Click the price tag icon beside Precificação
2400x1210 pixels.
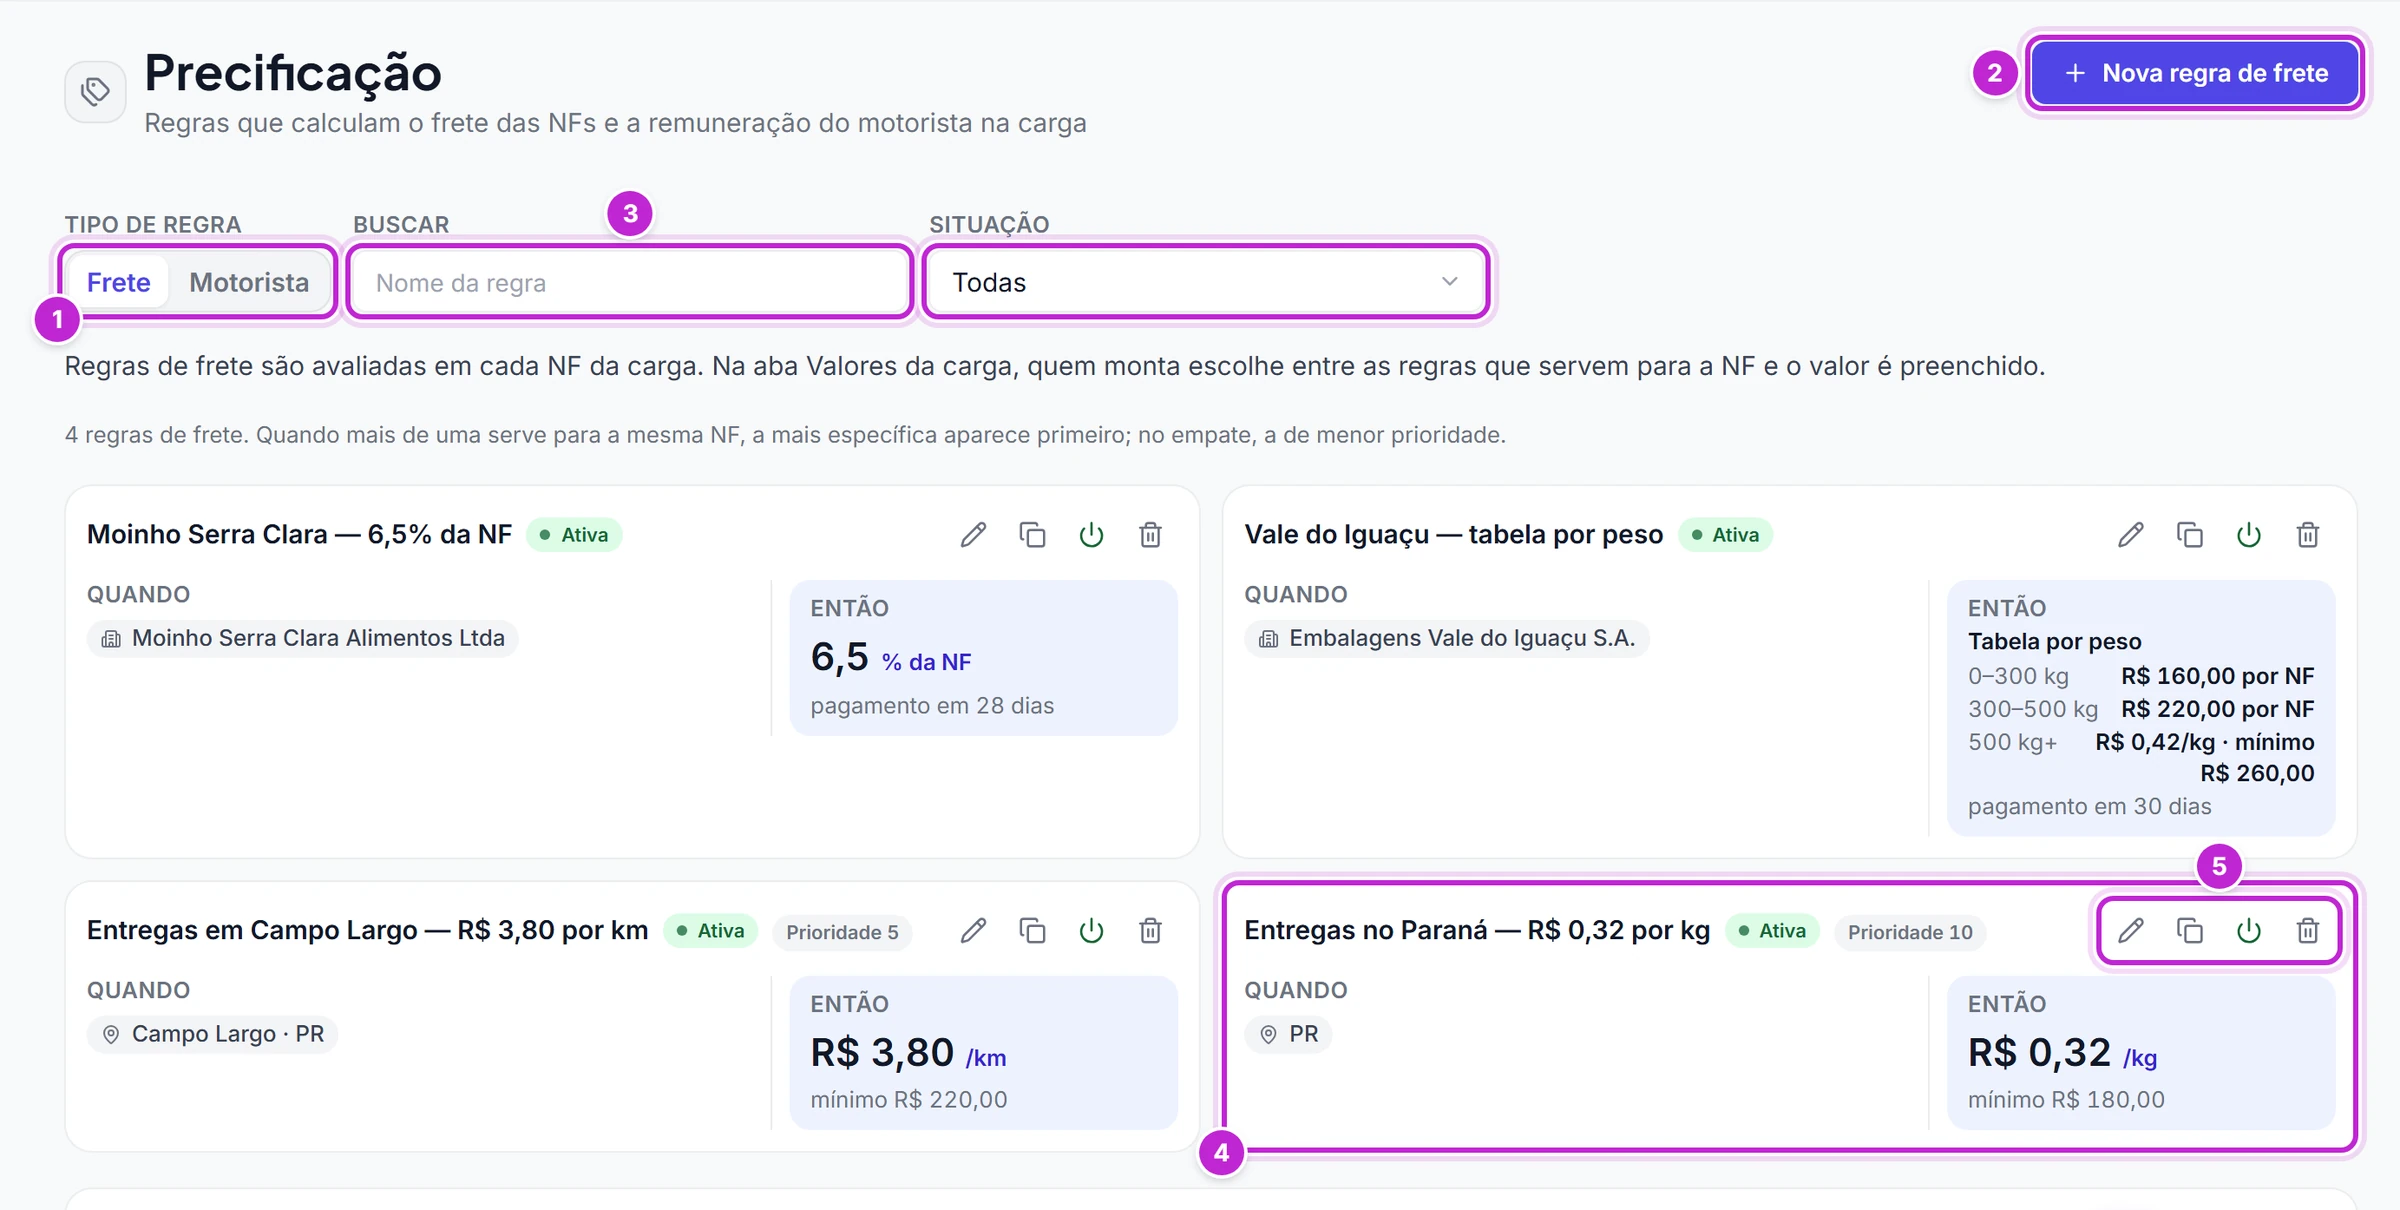(x=95, y=92)
